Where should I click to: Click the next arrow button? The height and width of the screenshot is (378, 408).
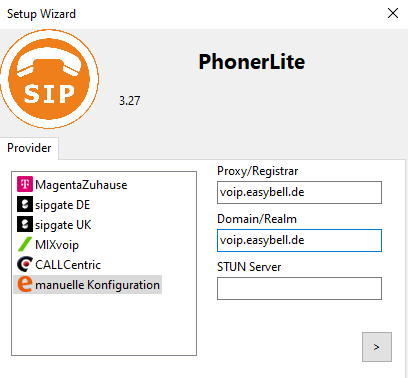[x=377, y=347]
